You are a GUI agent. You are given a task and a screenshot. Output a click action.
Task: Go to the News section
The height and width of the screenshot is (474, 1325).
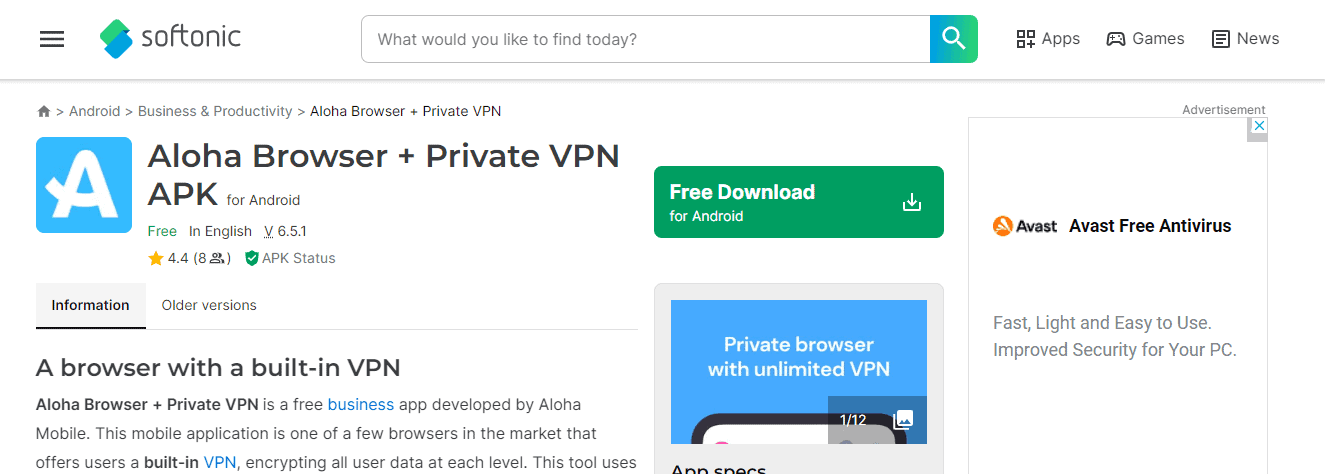(1246, 39)
